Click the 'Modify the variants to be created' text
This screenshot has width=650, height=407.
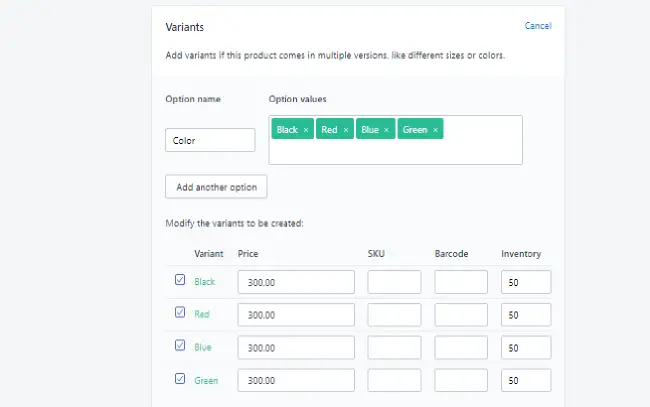pos(235,223)
